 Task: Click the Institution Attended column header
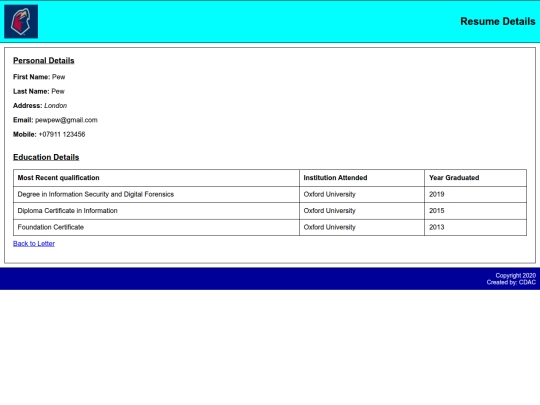click(x=362, y=178)
